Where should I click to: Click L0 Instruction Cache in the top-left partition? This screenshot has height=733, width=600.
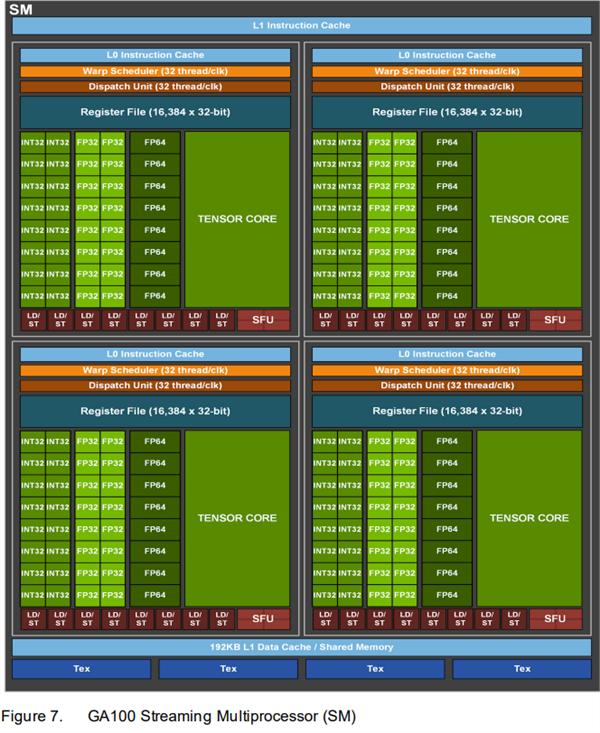(155, 55)
